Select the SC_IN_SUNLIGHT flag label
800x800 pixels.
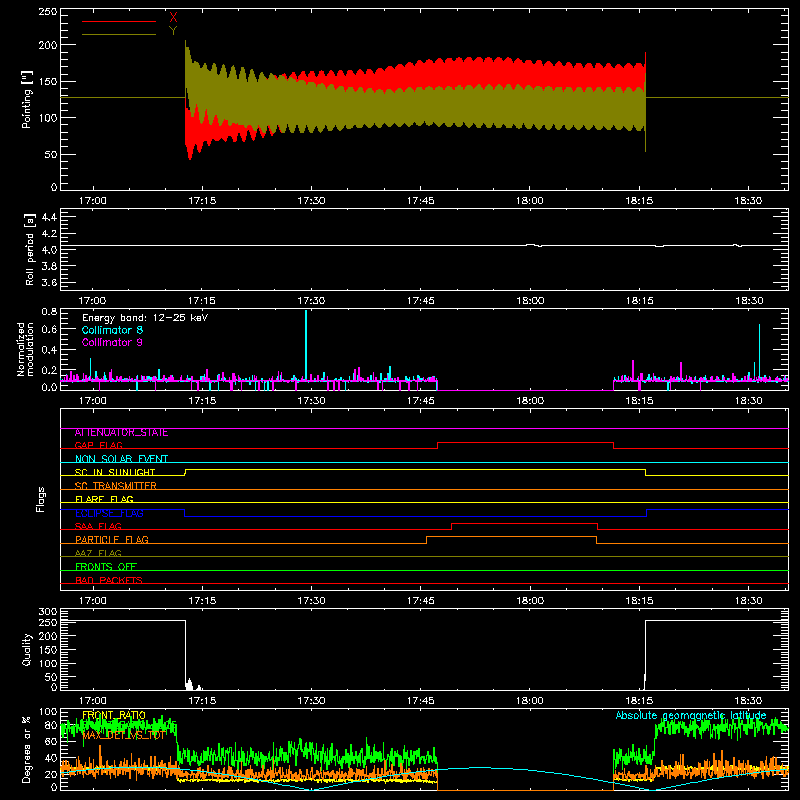click(115, 472)
